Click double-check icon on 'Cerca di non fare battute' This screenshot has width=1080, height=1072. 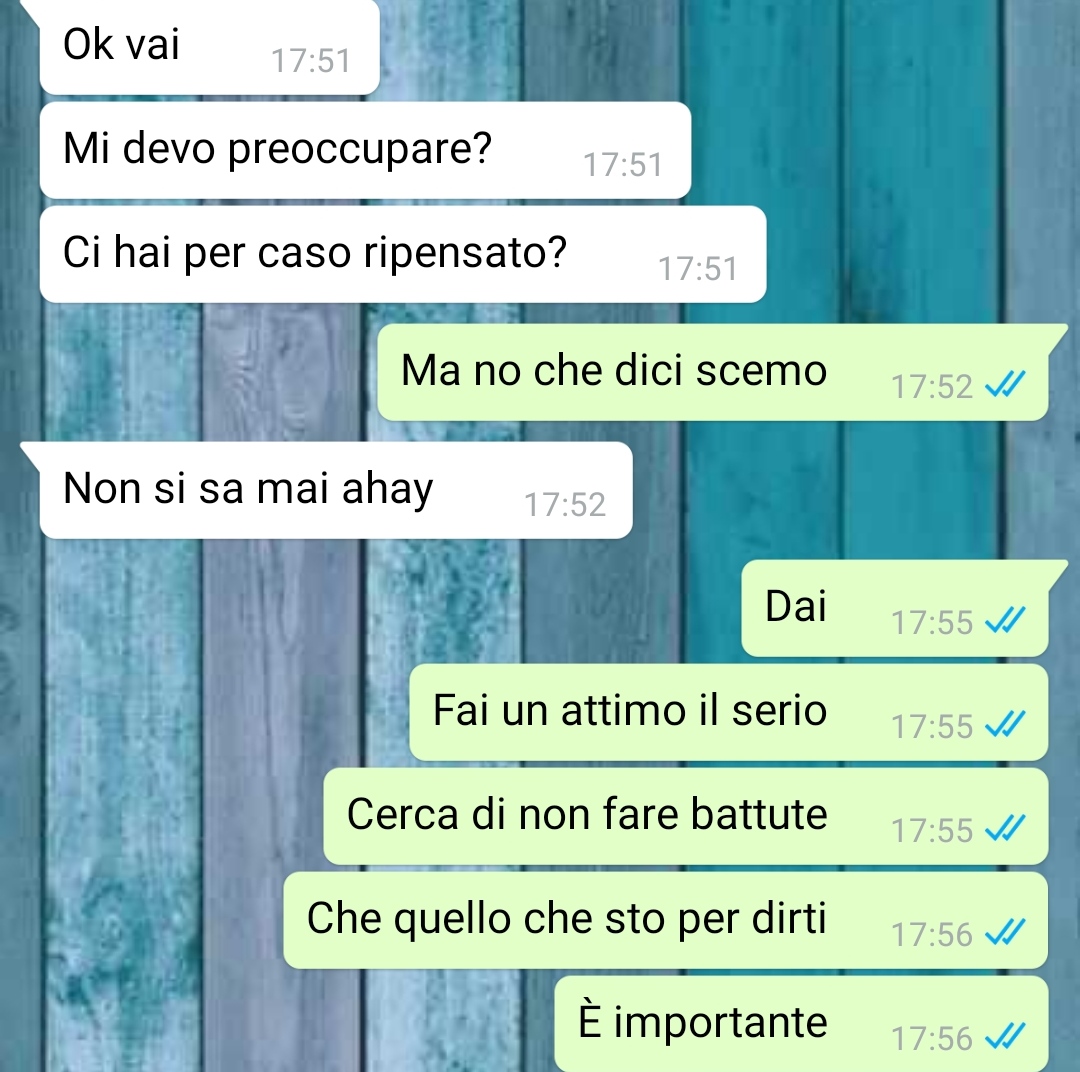1006,829
